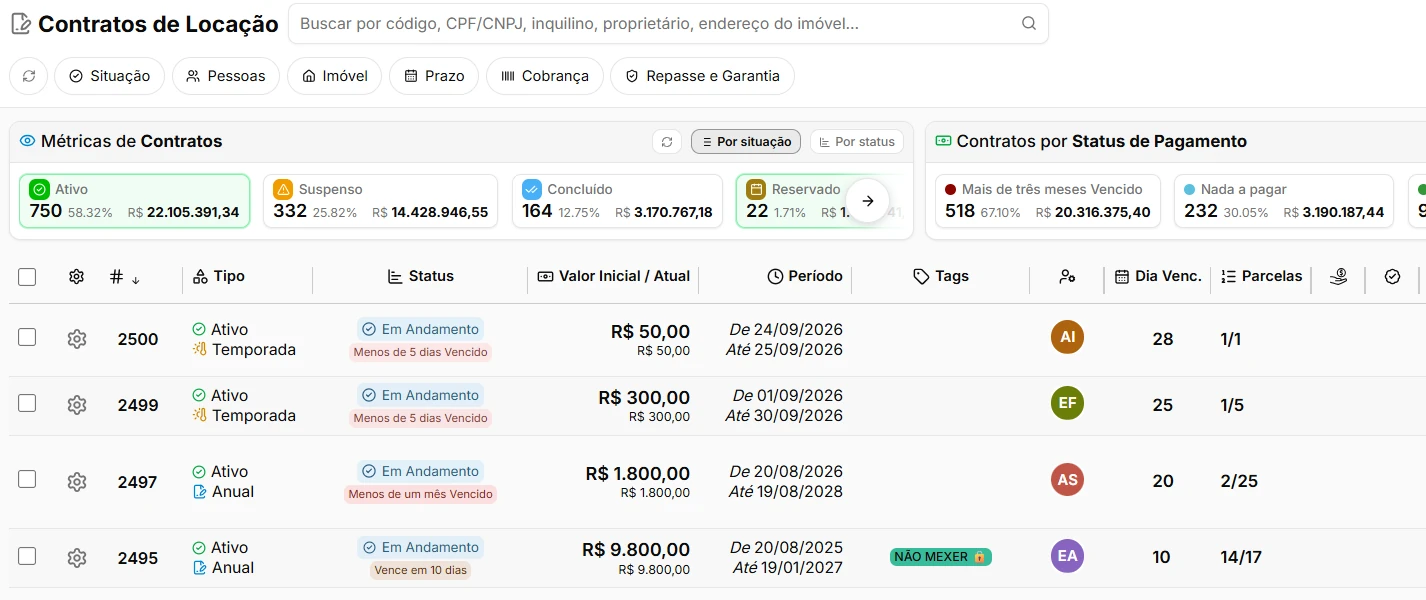Click the EA avatar on contract 2495

1067,556
